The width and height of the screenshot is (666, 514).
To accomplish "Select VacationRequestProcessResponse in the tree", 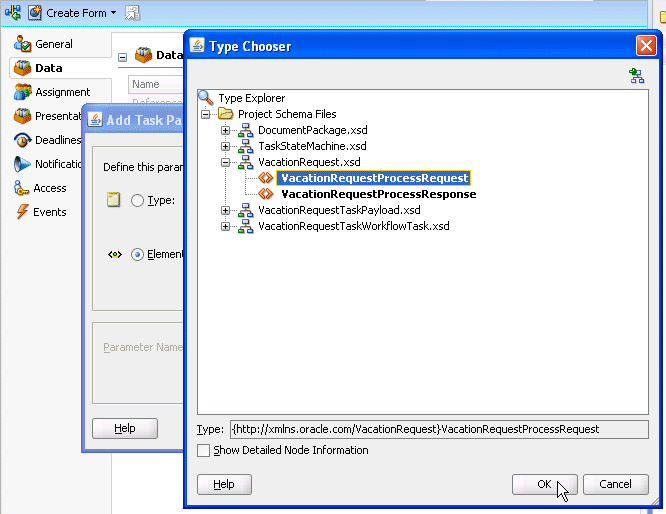I will (378, 194).
